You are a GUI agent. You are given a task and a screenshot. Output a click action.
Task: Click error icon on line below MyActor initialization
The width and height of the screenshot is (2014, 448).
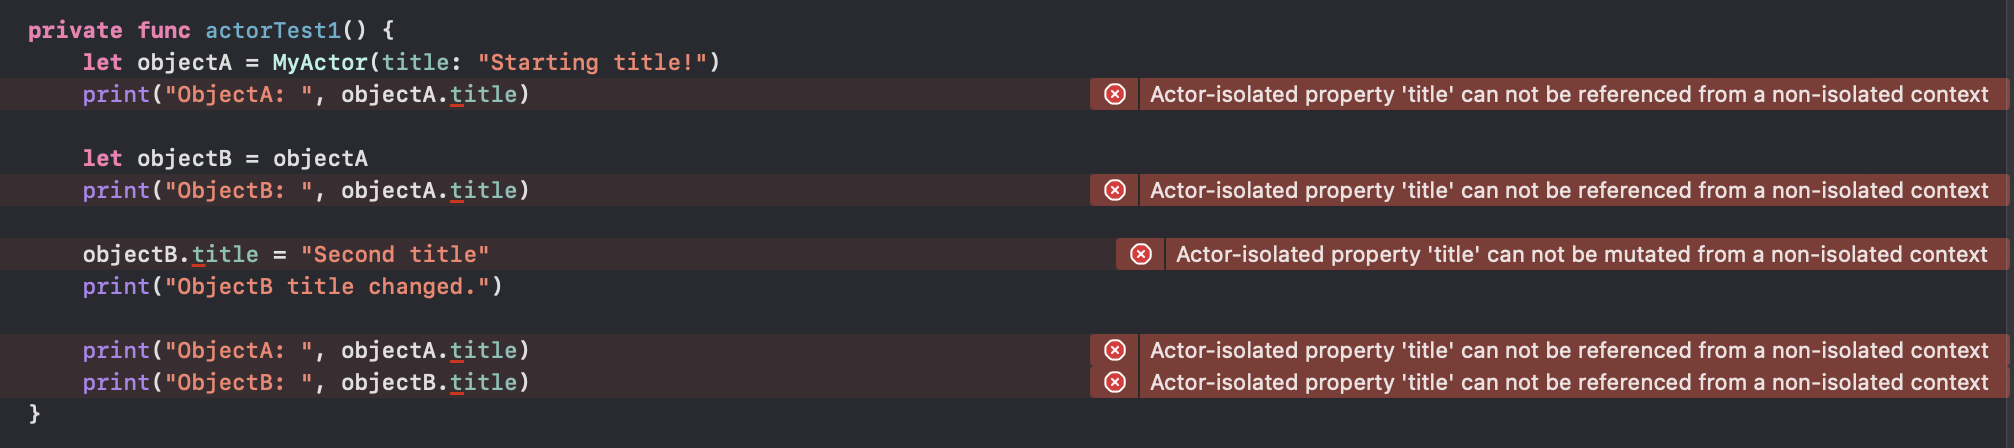pos(1114,94)
